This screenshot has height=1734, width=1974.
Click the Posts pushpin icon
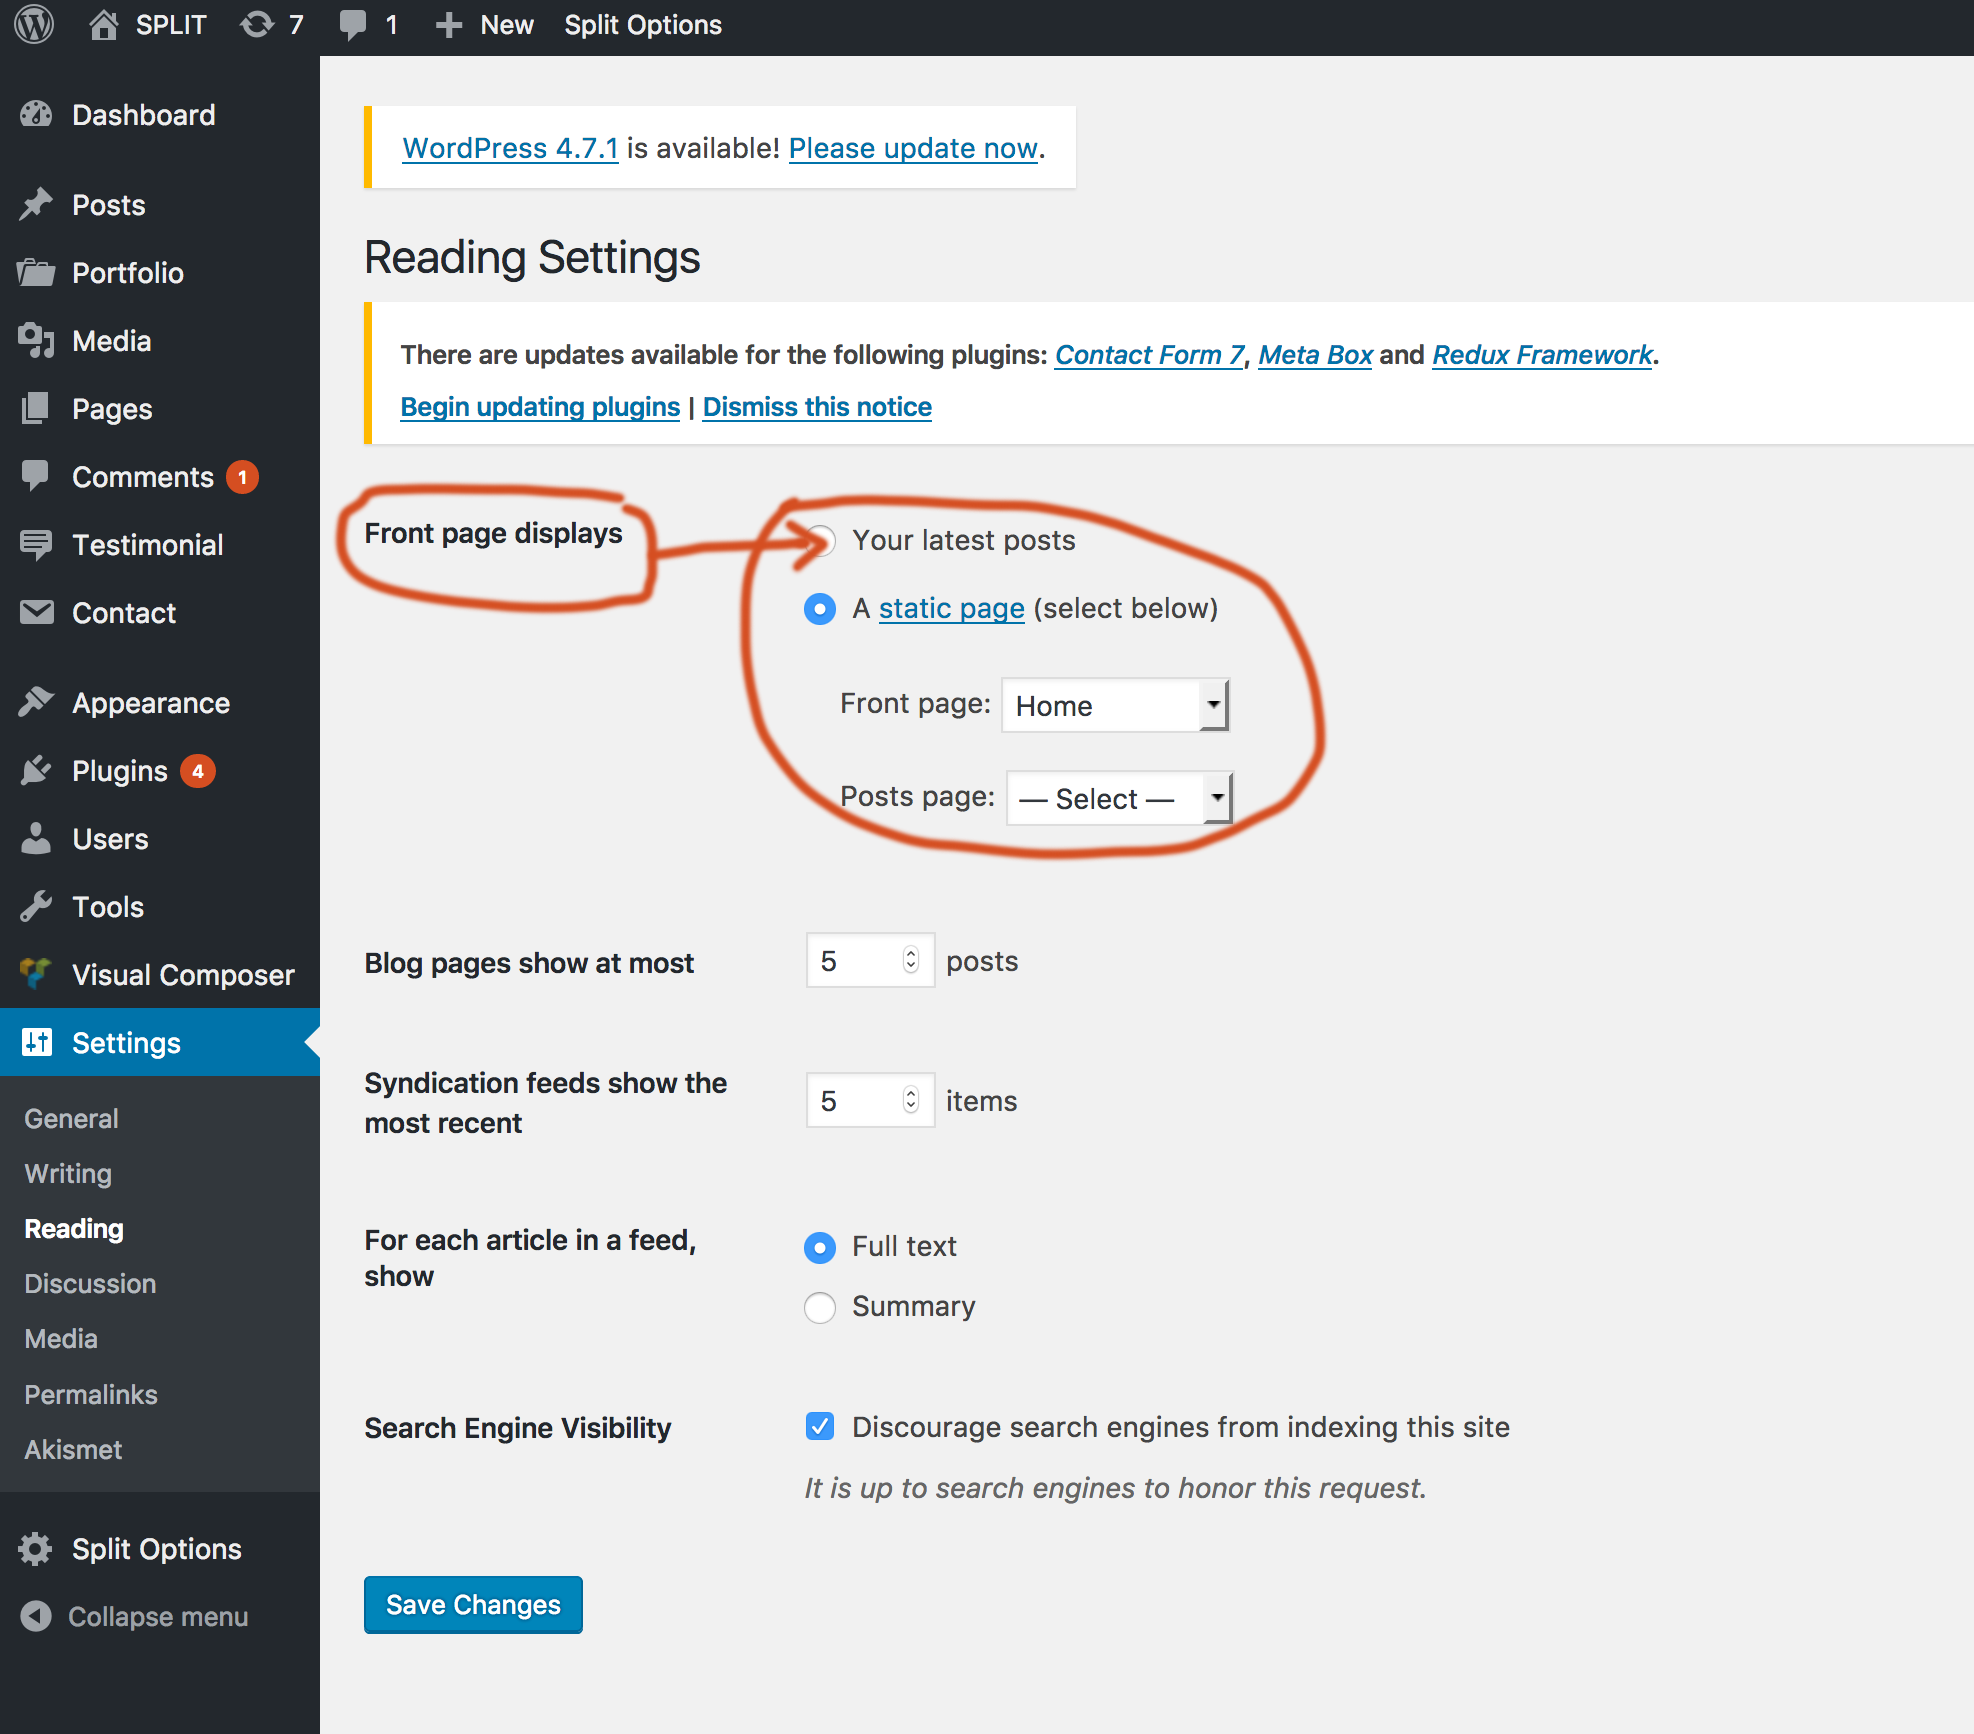(x=36, y=205)
